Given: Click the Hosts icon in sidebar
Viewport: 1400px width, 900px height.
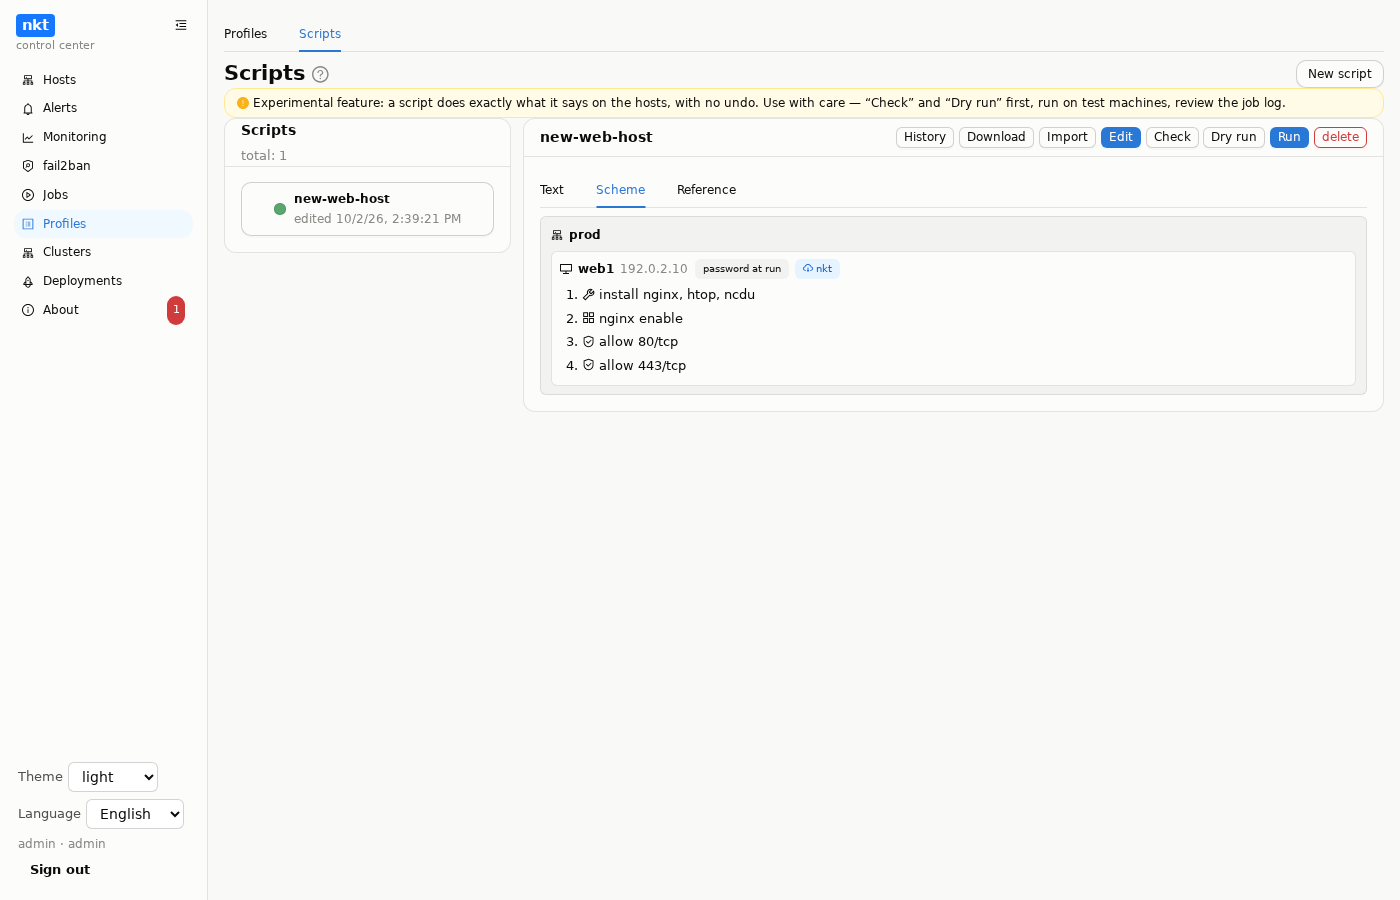Looking at the screenshot, I should pyautogui.click(x=28, y=80).
